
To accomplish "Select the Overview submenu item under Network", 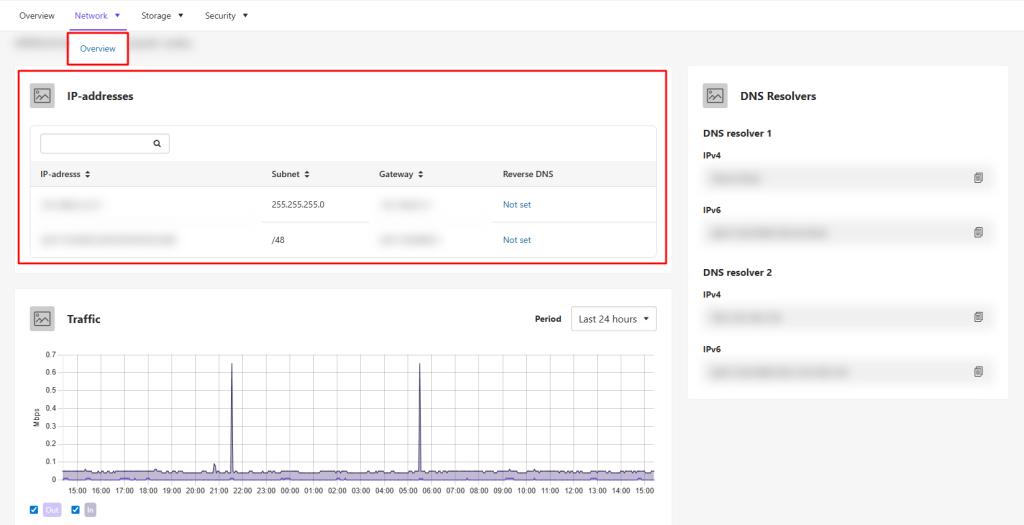I will [98, 49].
